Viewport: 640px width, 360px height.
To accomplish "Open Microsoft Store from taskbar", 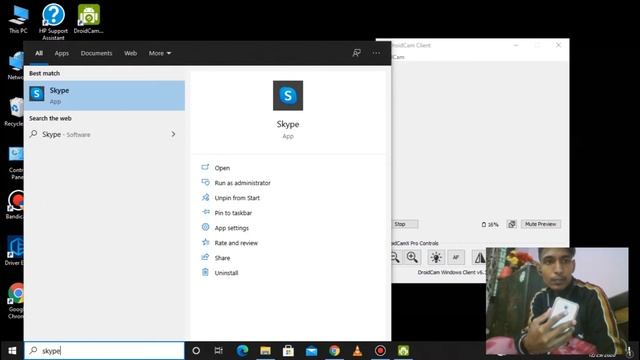I will pyautogui.click(x=288, y=351).
